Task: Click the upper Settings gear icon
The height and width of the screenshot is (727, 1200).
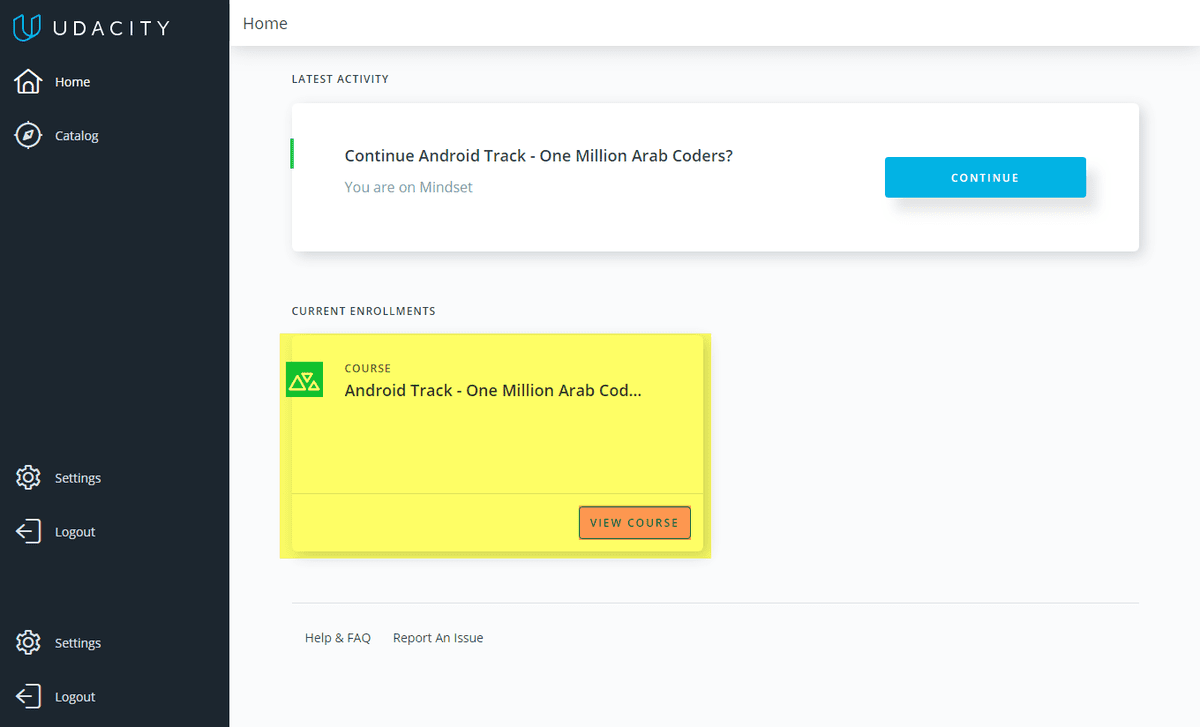Action: [x=28, y=478]
